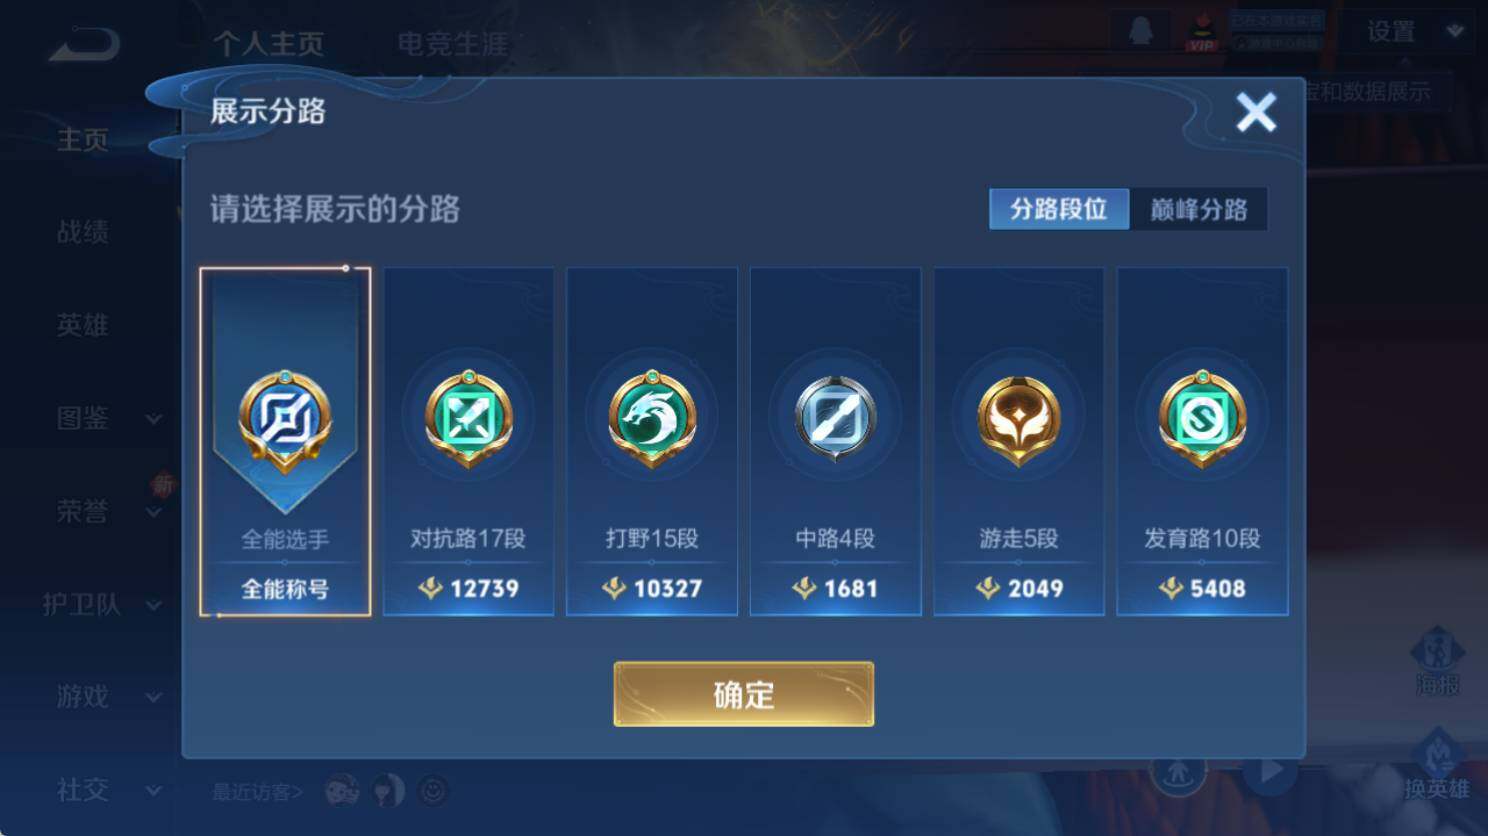The height and width of the screenshot is (836, 1488).
Task: Close the 展示分路 dialog
Action: click(x=1256, y=112)
